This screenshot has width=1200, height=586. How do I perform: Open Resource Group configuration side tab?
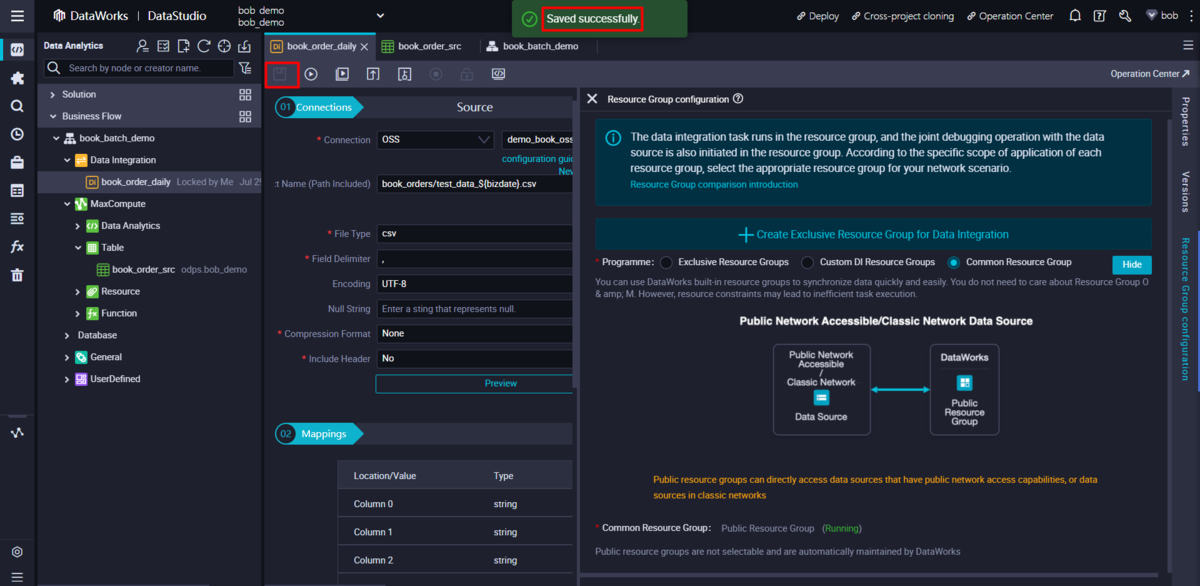(1186, 308)
